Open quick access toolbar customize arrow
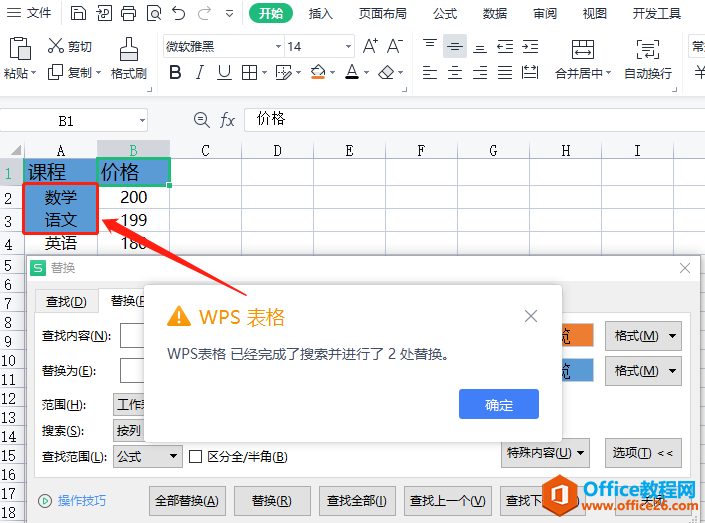The height and width of the screenshot is (523, 705). (229, 14)
